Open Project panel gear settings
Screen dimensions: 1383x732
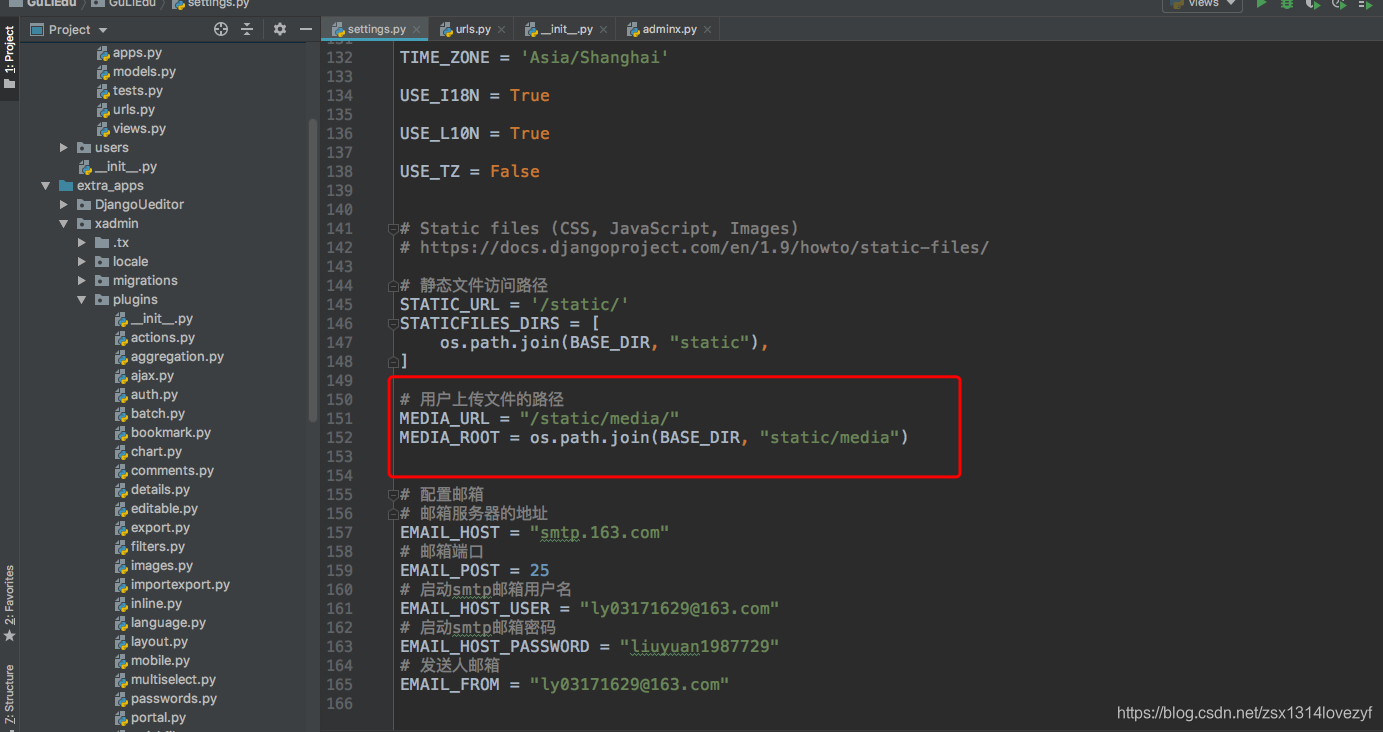coord(280,30)
